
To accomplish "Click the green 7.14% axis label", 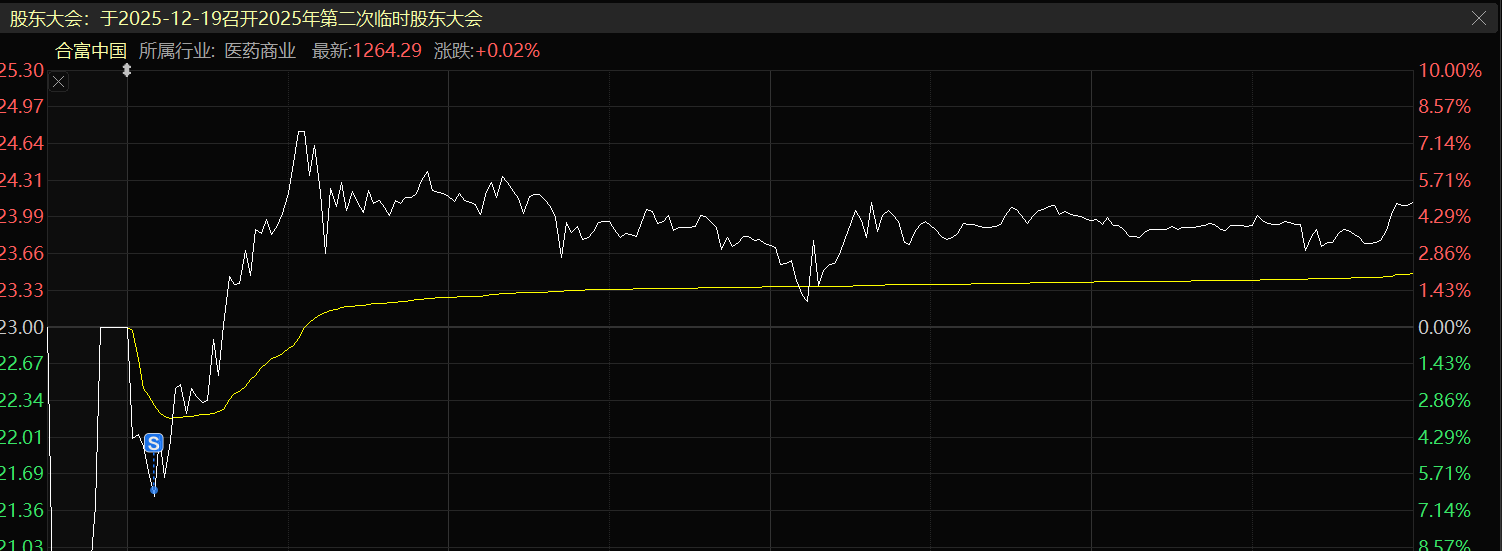I will click(x=1445, y=510).
